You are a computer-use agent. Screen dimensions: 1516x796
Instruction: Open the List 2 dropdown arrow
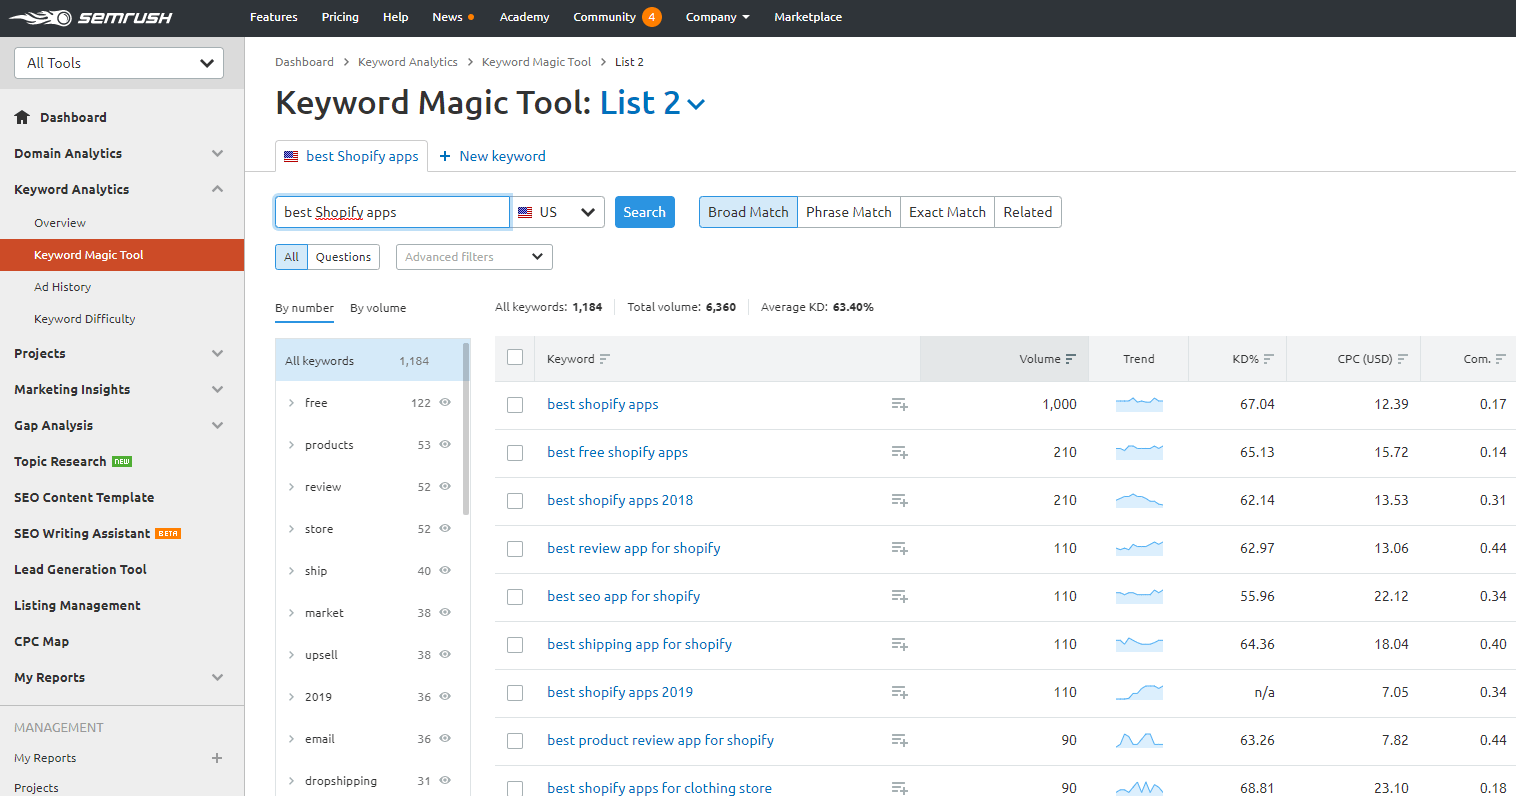tap(697, 104)
